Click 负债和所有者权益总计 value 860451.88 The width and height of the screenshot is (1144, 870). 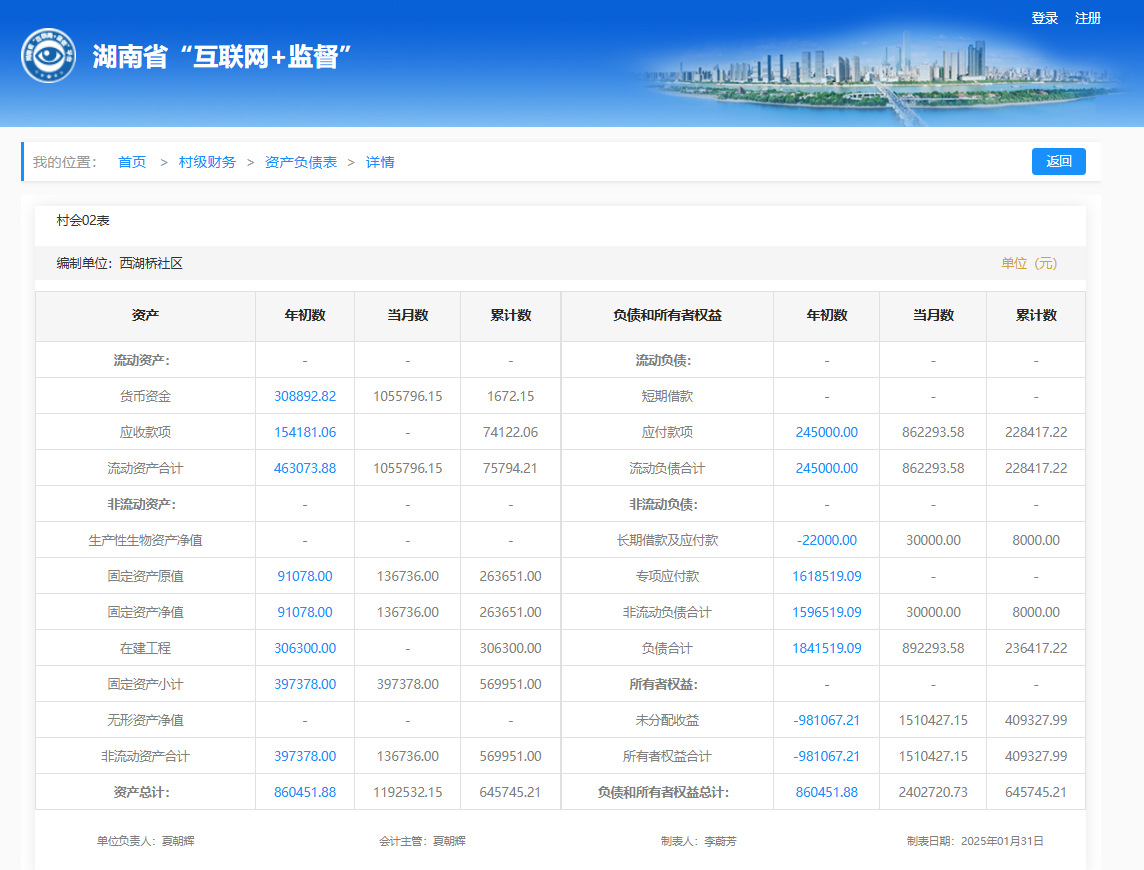[827, 792]
